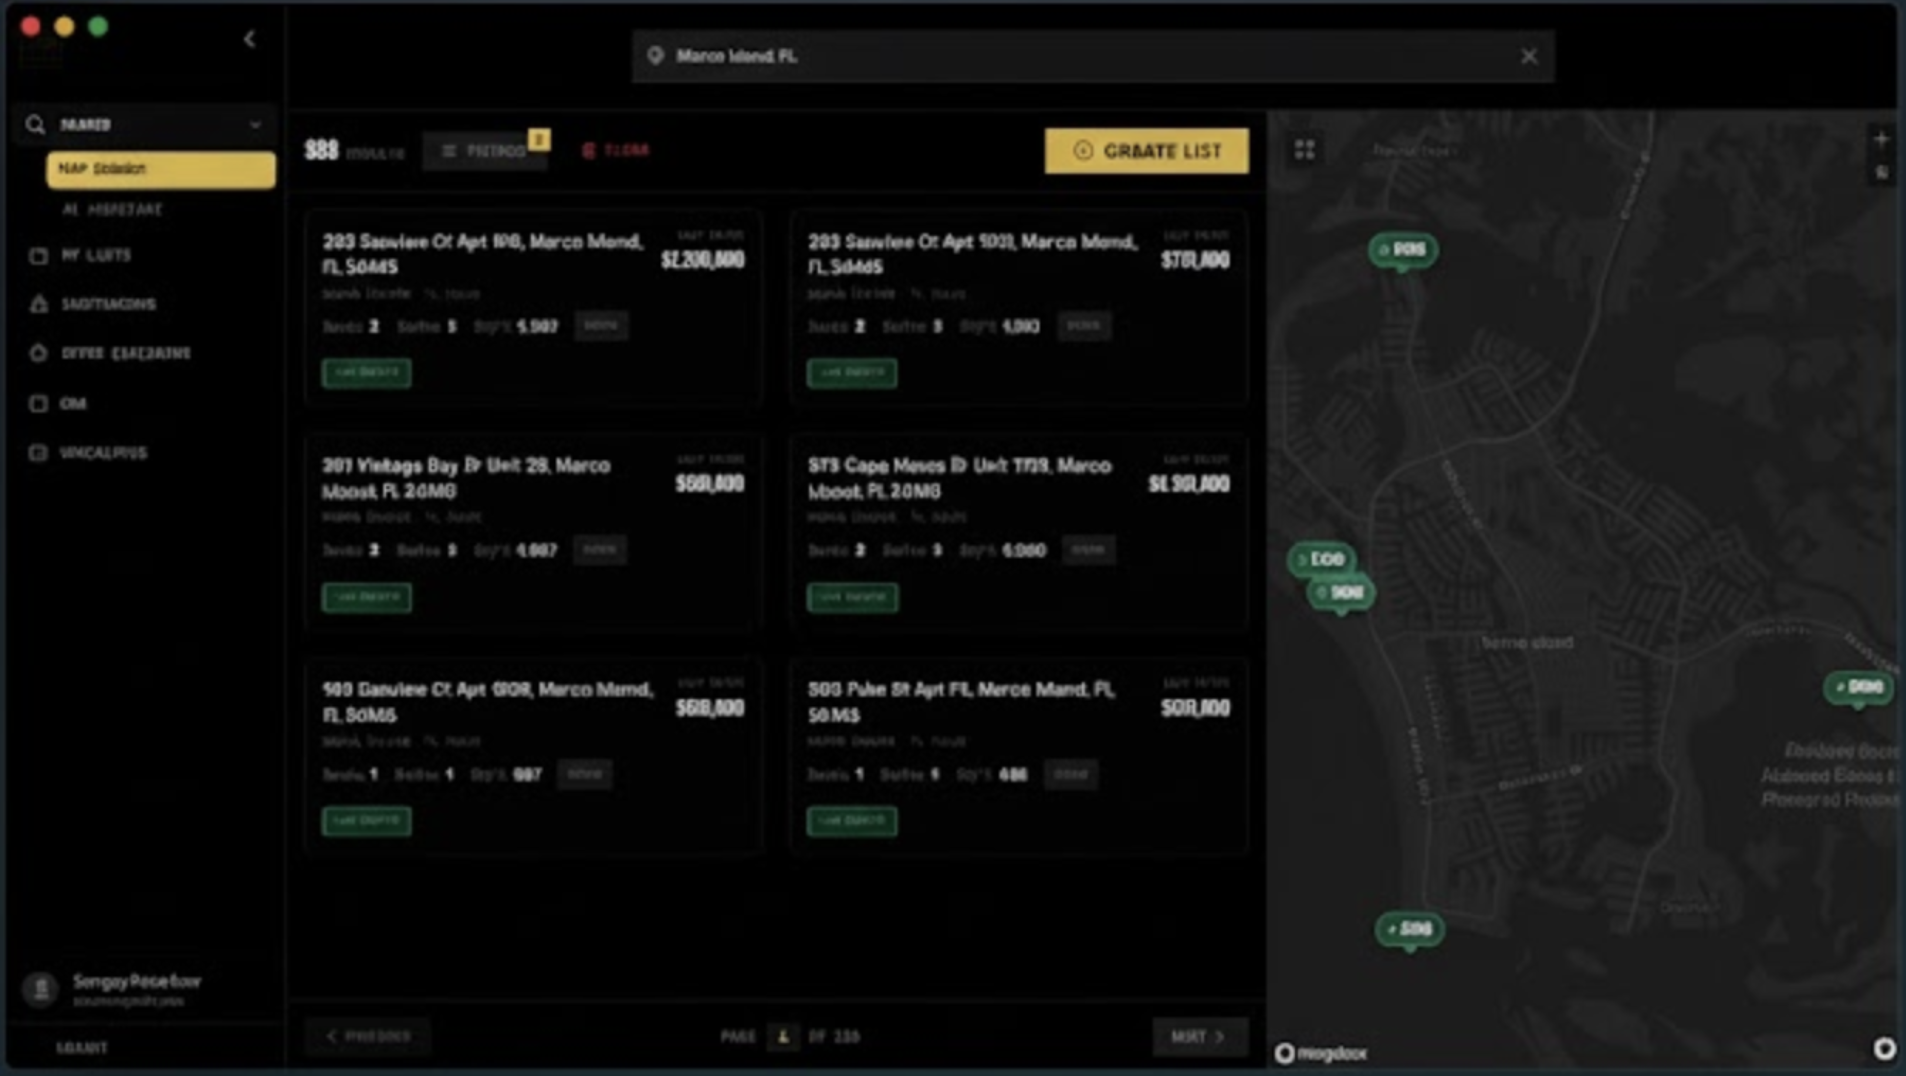
Task: Click the user avatar icon at bottom left
Action: [x=39, y=988]
